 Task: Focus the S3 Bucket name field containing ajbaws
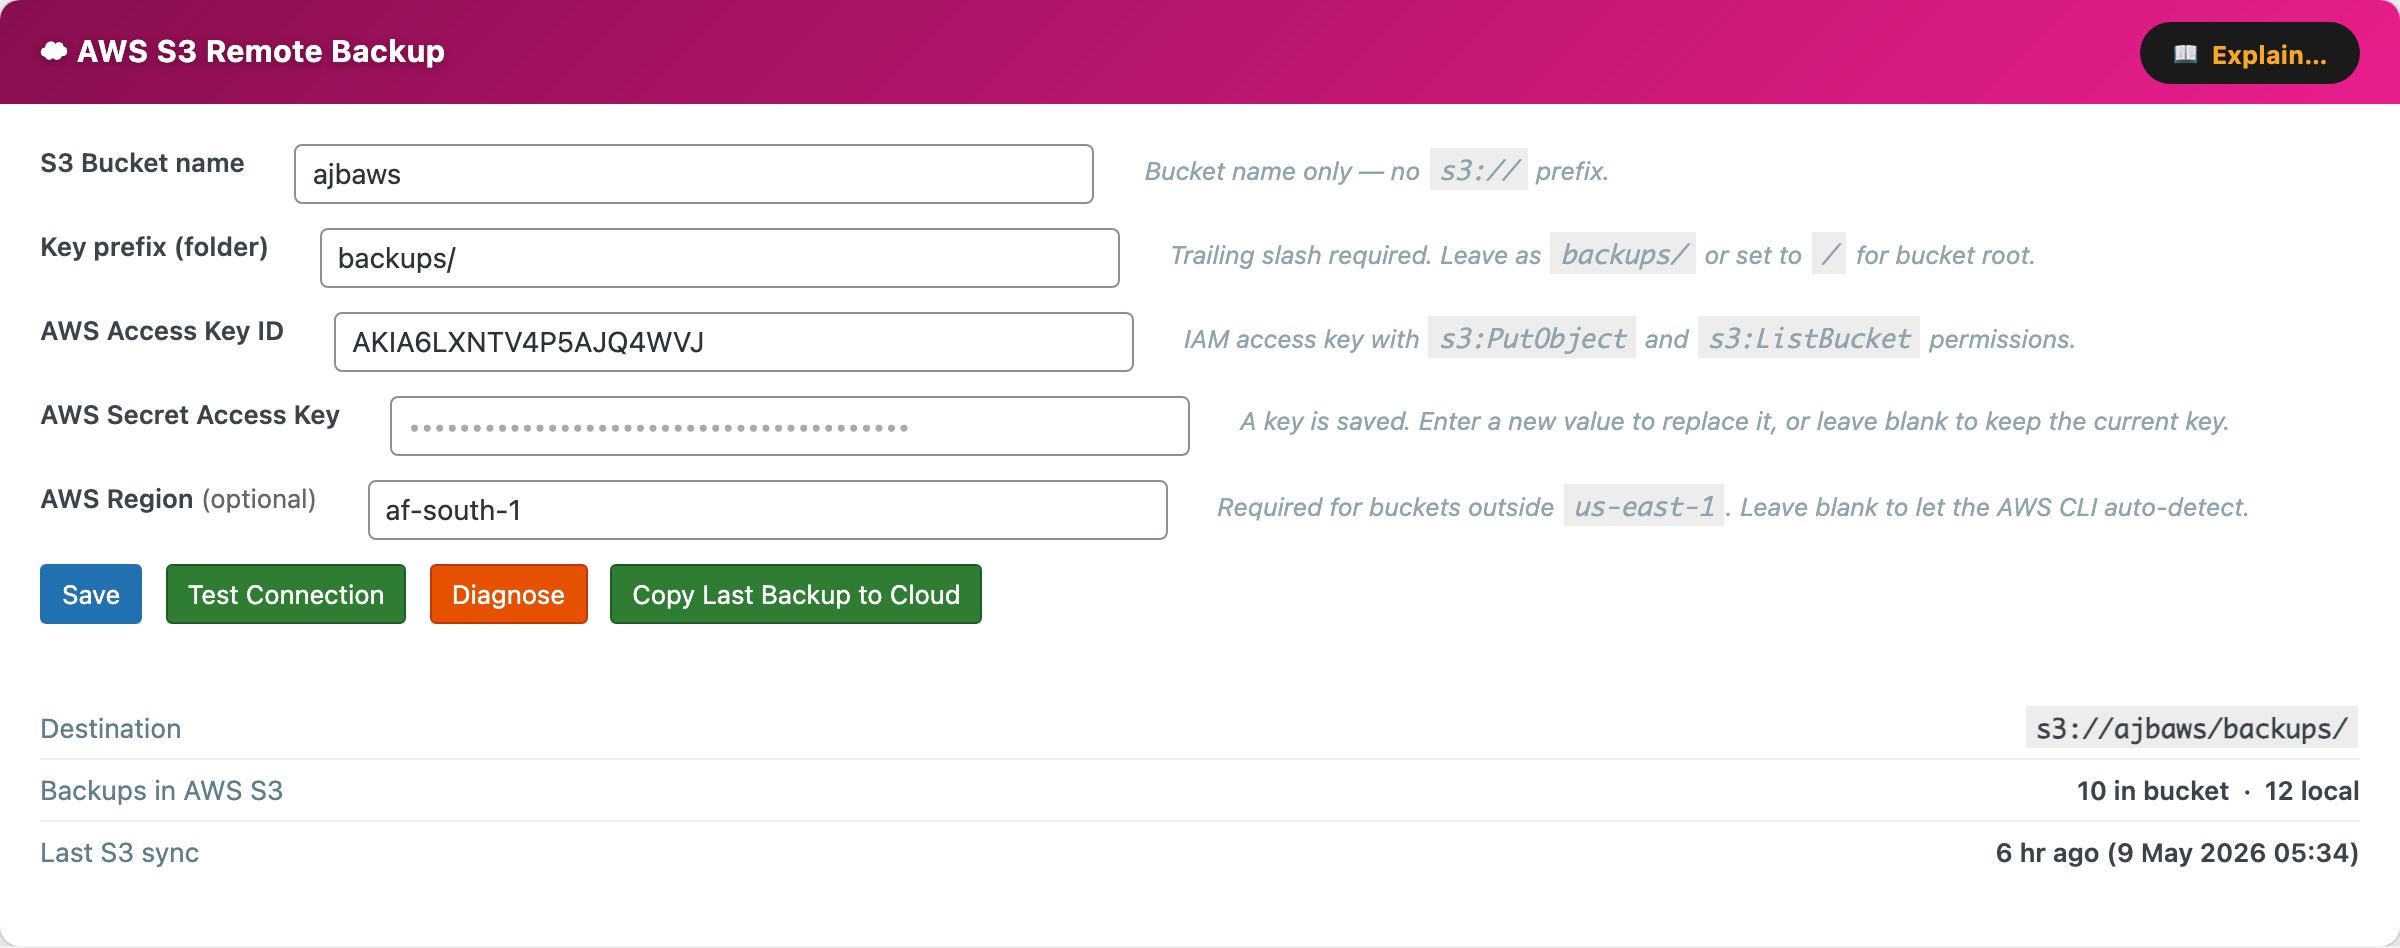coord(694,174)
